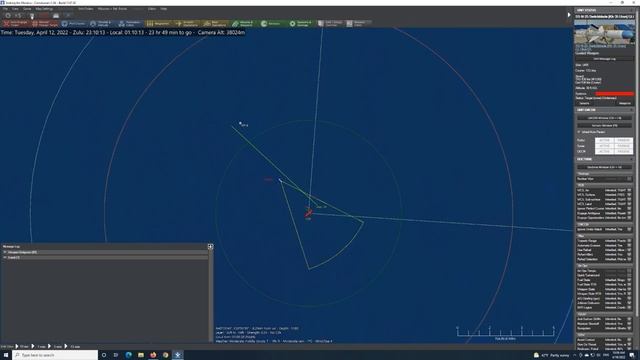Click the Auto Engage Targets toolbar button
This screenshot has height=360, width=640.
pos(16,24)
